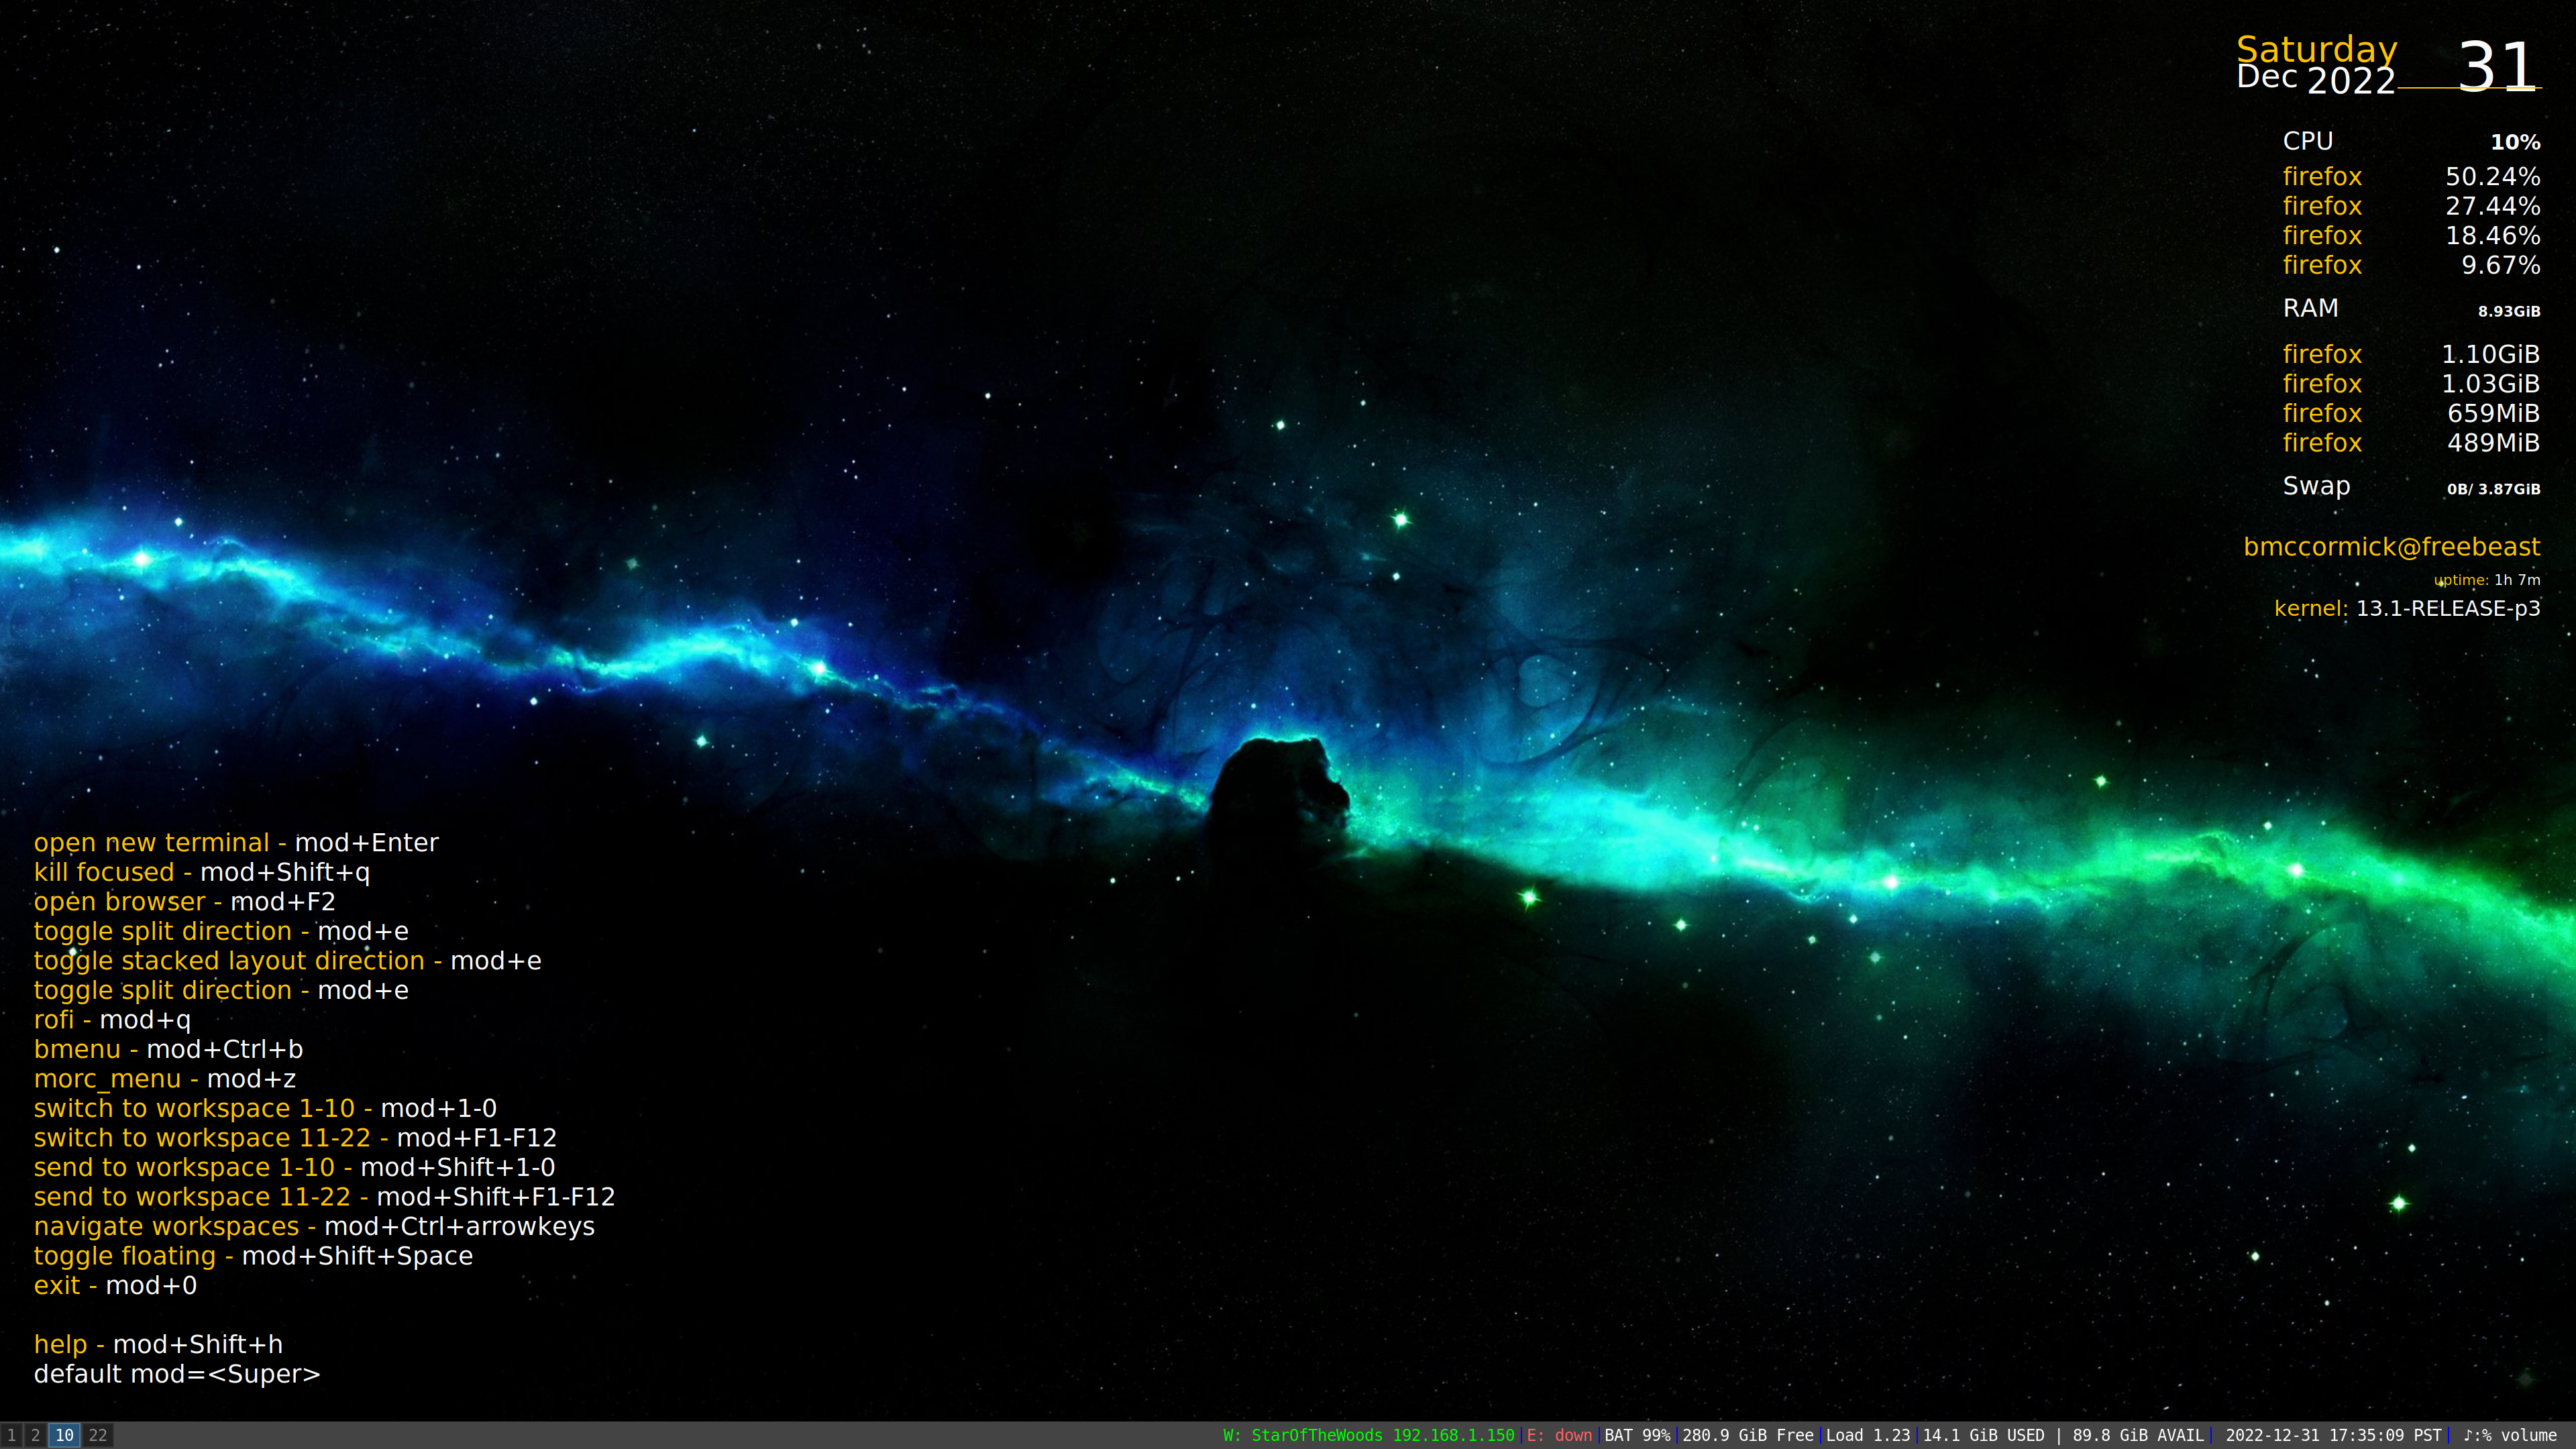Click the clock '2022-12-31 17:35:09 PST'

[2333, 1435]
